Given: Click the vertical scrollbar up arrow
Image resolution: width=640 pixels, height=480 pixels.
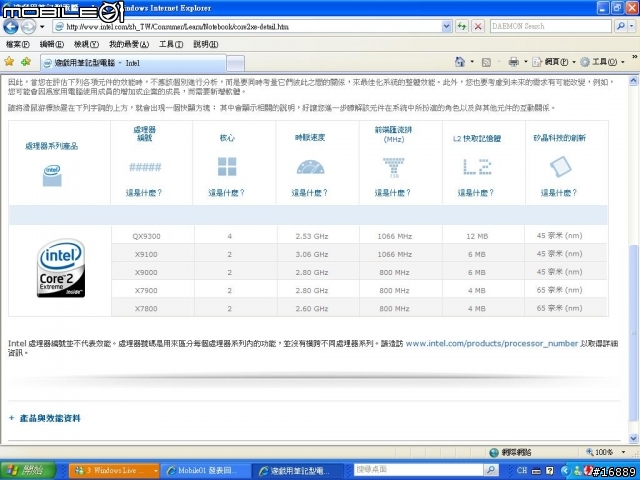Looking at the screenshot, I should pos(633,80).
